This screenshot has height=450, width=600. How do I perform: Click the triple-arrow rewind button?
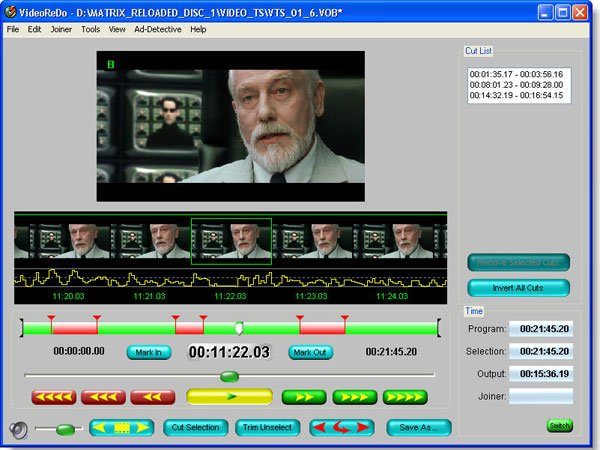point(103,397)
